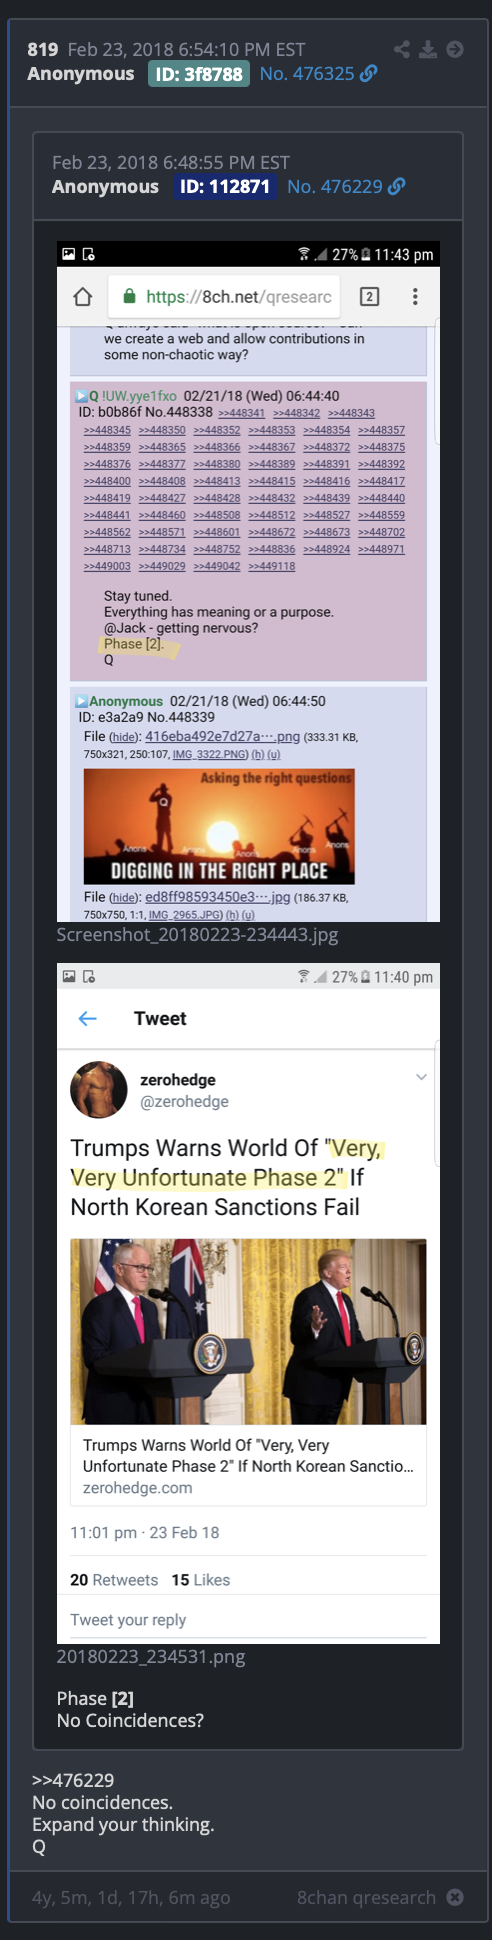Open quoted post link No. 476229
Image resolution: width=492 pixels, height=1940 pixels.
[x=335, y=187]
